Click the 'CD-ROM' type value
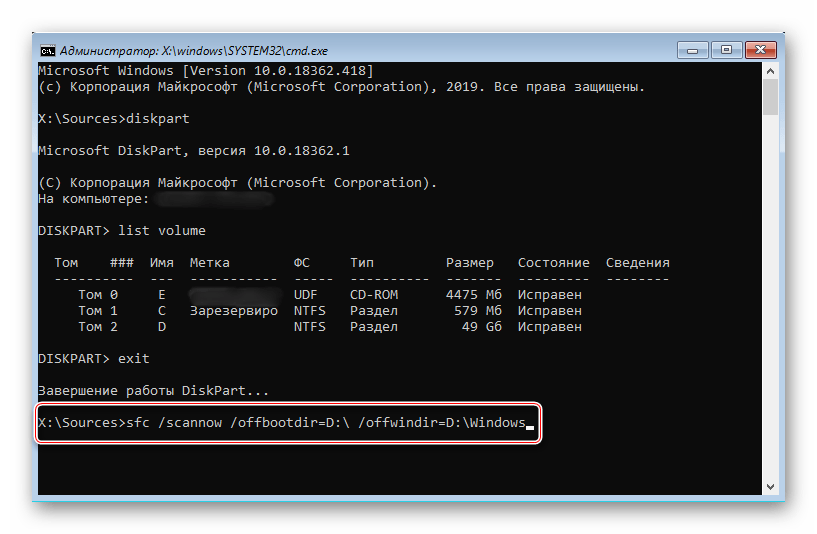This screenshot has height=534, width=817. tap(374, 295)
